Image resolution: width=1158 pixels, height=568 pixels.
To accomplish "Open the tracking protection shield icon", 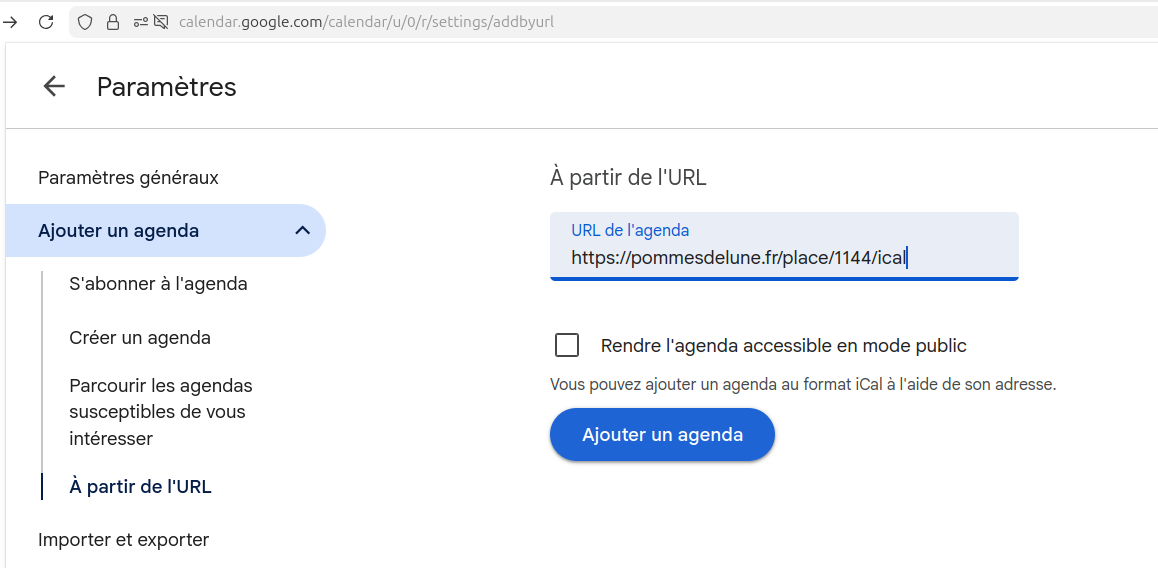I will (85, 21).
